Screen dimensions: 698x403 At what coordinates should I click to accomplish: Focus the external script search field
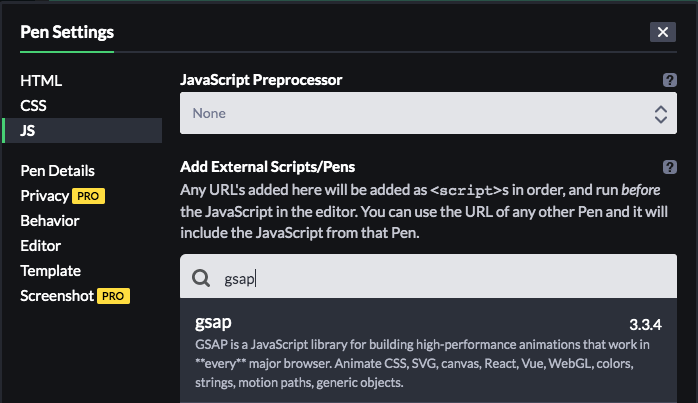(x=440, y=278)
